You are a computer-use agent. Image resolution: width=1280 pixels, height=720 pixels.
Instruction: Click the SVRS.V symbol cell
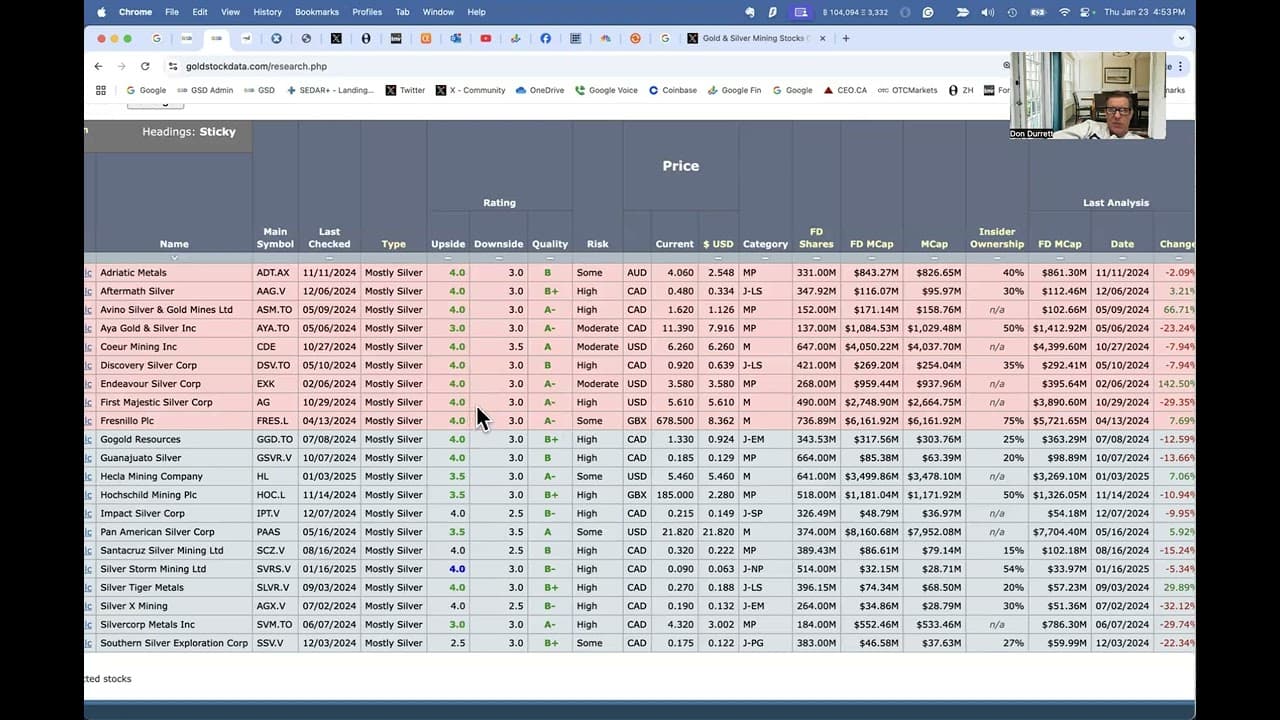pyautogui.click(x=273, y=569)
